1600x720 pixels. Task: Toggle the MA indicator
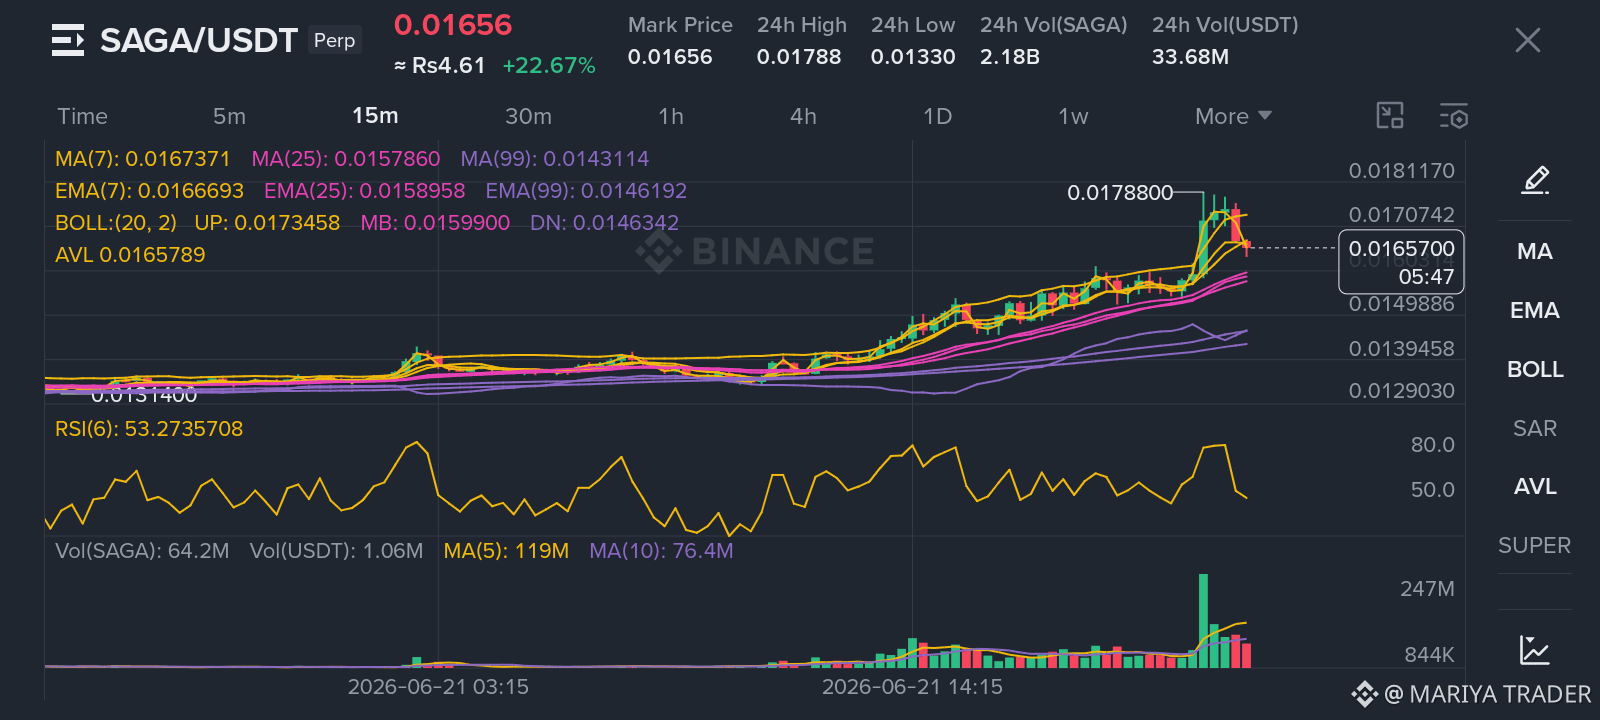1535,251
